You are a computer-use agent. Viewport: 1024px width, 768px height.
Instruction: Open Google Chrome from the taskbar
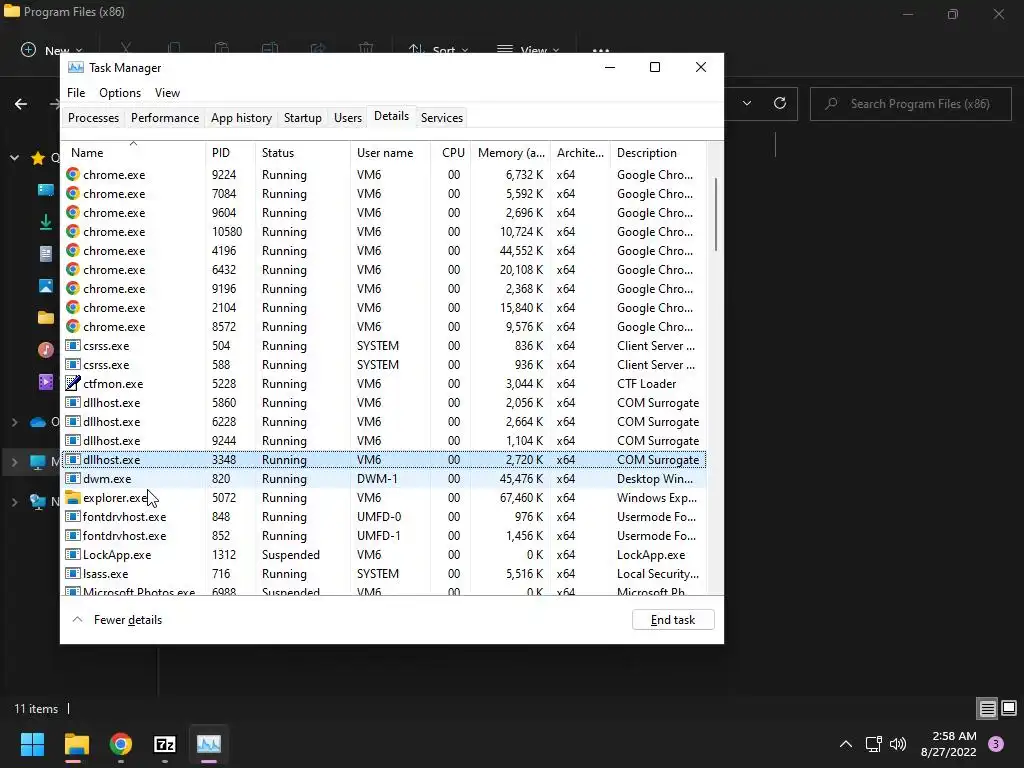121,744
